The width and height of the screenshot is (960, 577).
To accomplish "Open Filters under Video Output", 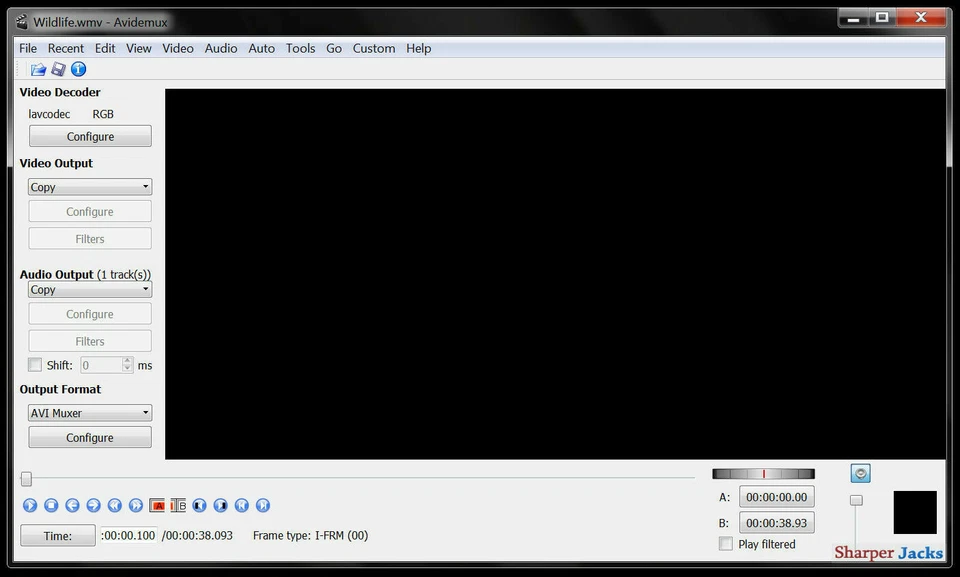I will (89, 238).
